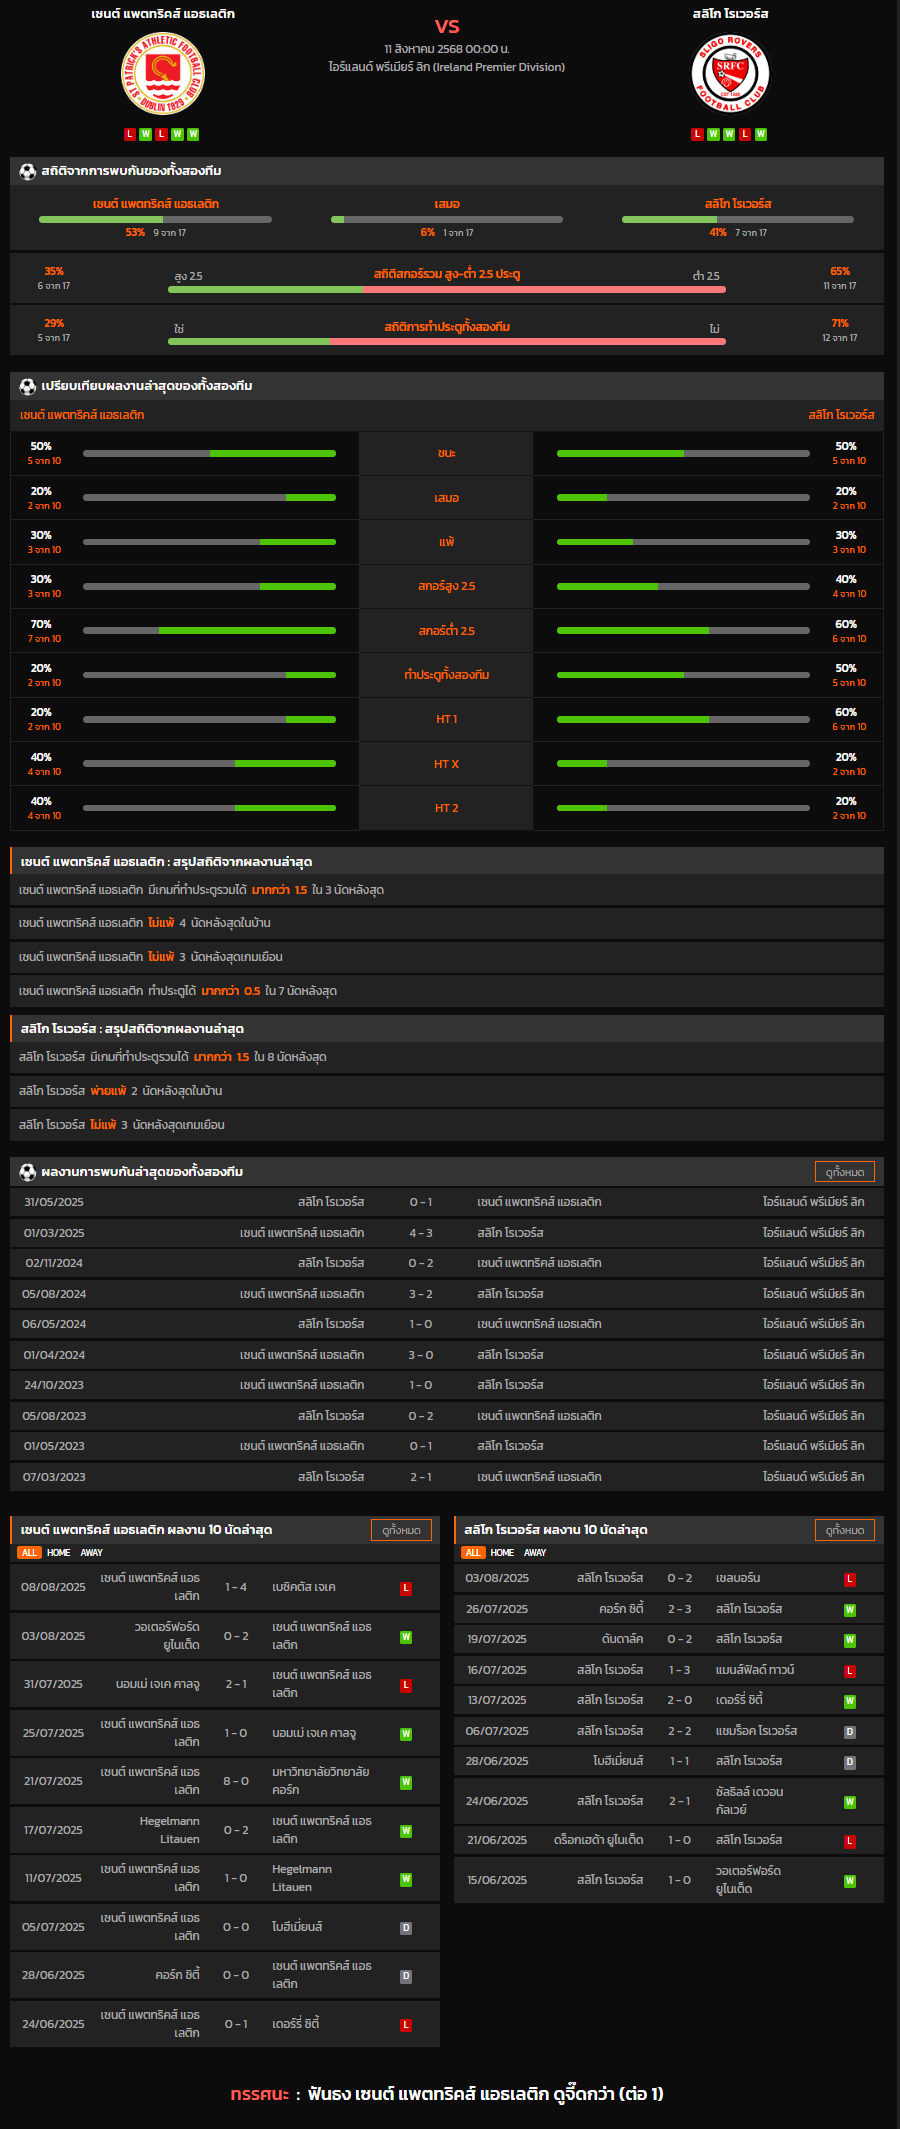Click W badge in 24/06/2025 Sligo 2-1 row

tap(850, 1802)
